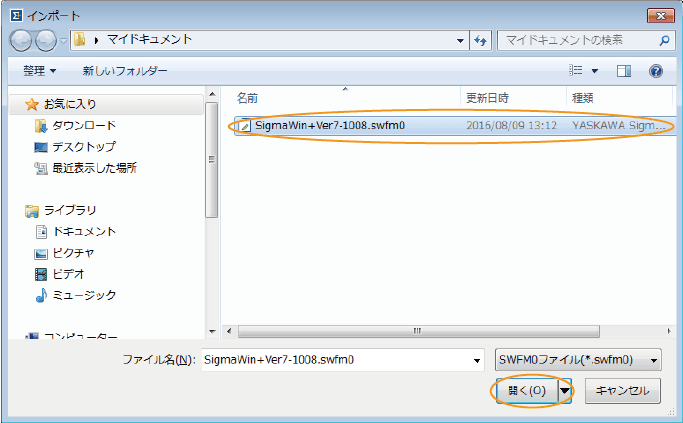The image size is (683, 423).
Task: Toggle the preview pane icon
Action: (624, 71)
